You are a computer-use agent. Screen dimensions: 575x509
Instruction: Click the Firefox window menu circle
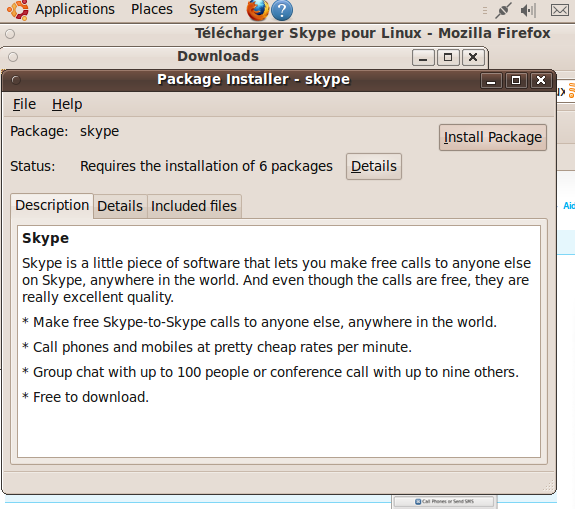10,34
